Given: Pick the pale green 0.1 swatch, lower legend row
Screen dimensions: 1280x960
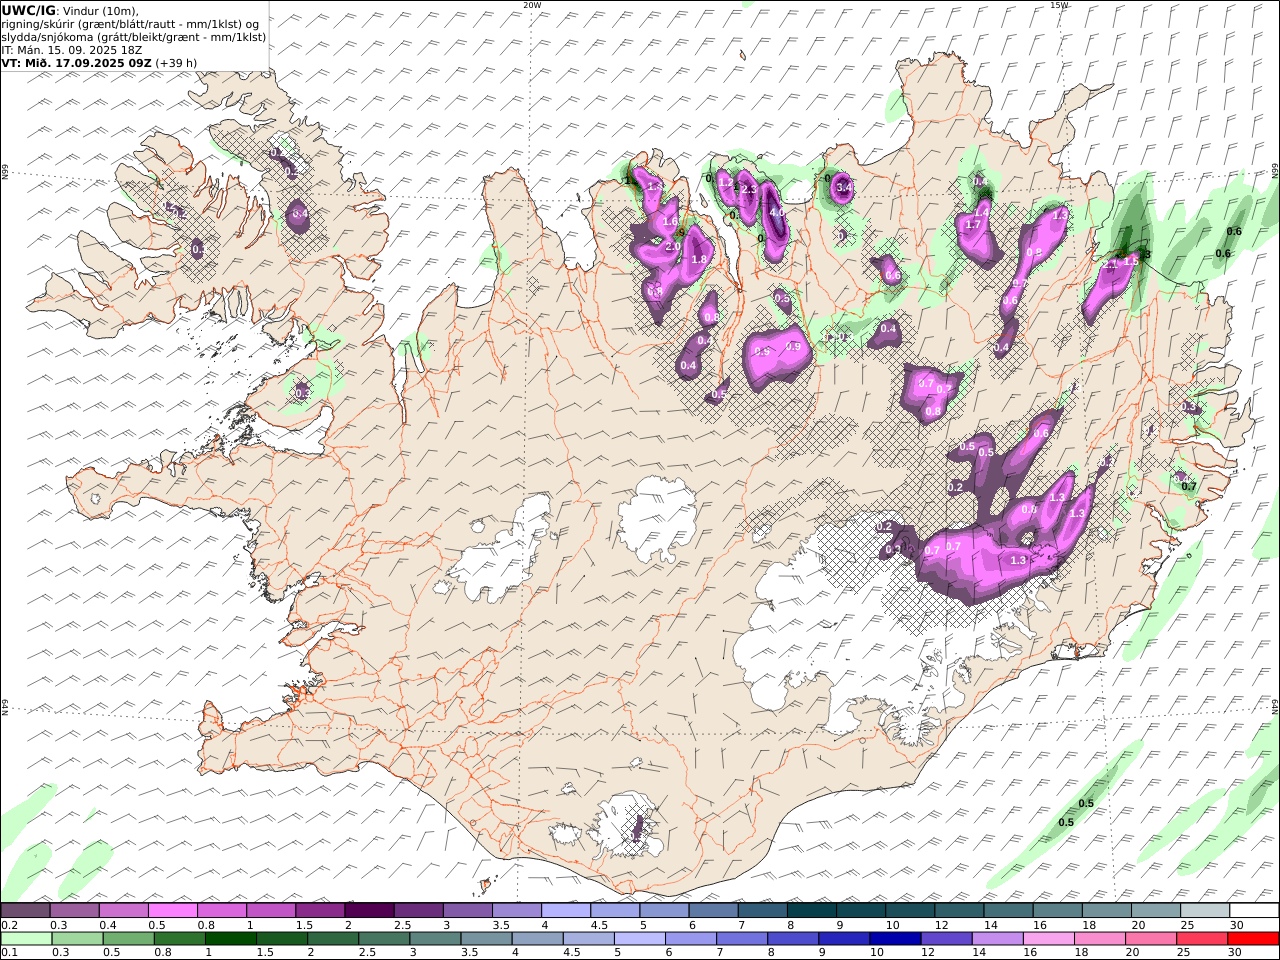Looking at the screenshot, I should coord(26,939).
